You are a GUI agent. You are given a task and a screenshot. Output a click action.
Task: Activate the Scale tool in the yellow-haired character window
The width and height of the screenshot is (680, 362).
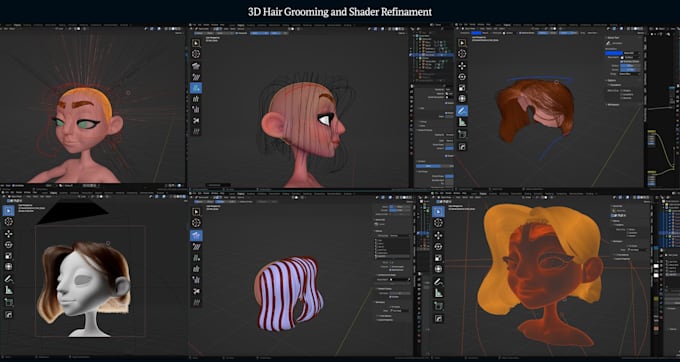click(438, 258)
